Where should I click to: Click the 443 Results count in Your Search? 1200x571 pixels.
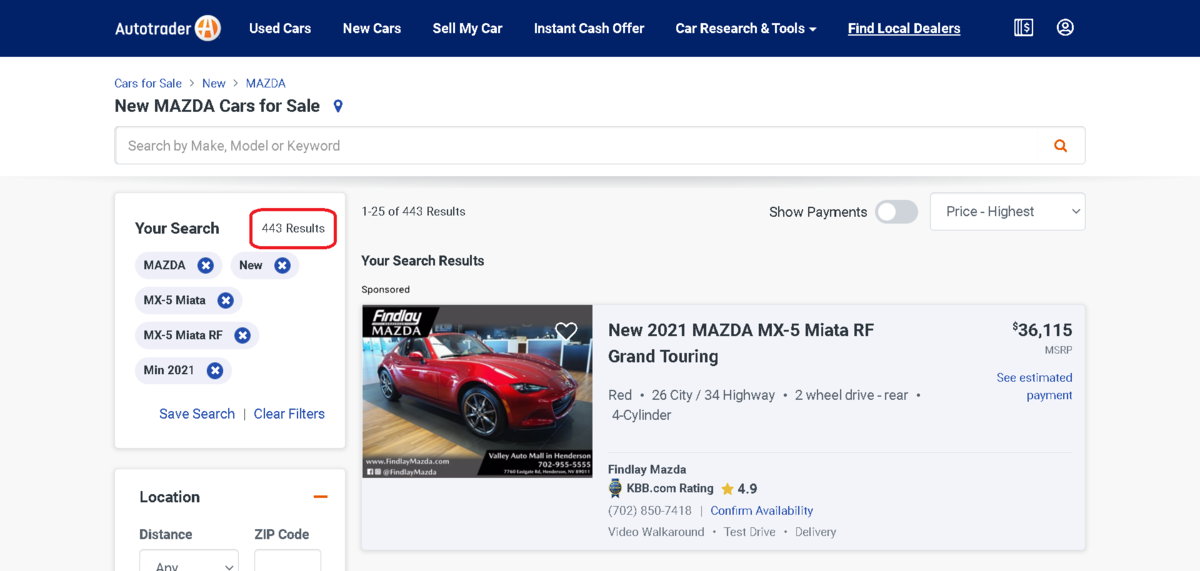coord(293,228)
